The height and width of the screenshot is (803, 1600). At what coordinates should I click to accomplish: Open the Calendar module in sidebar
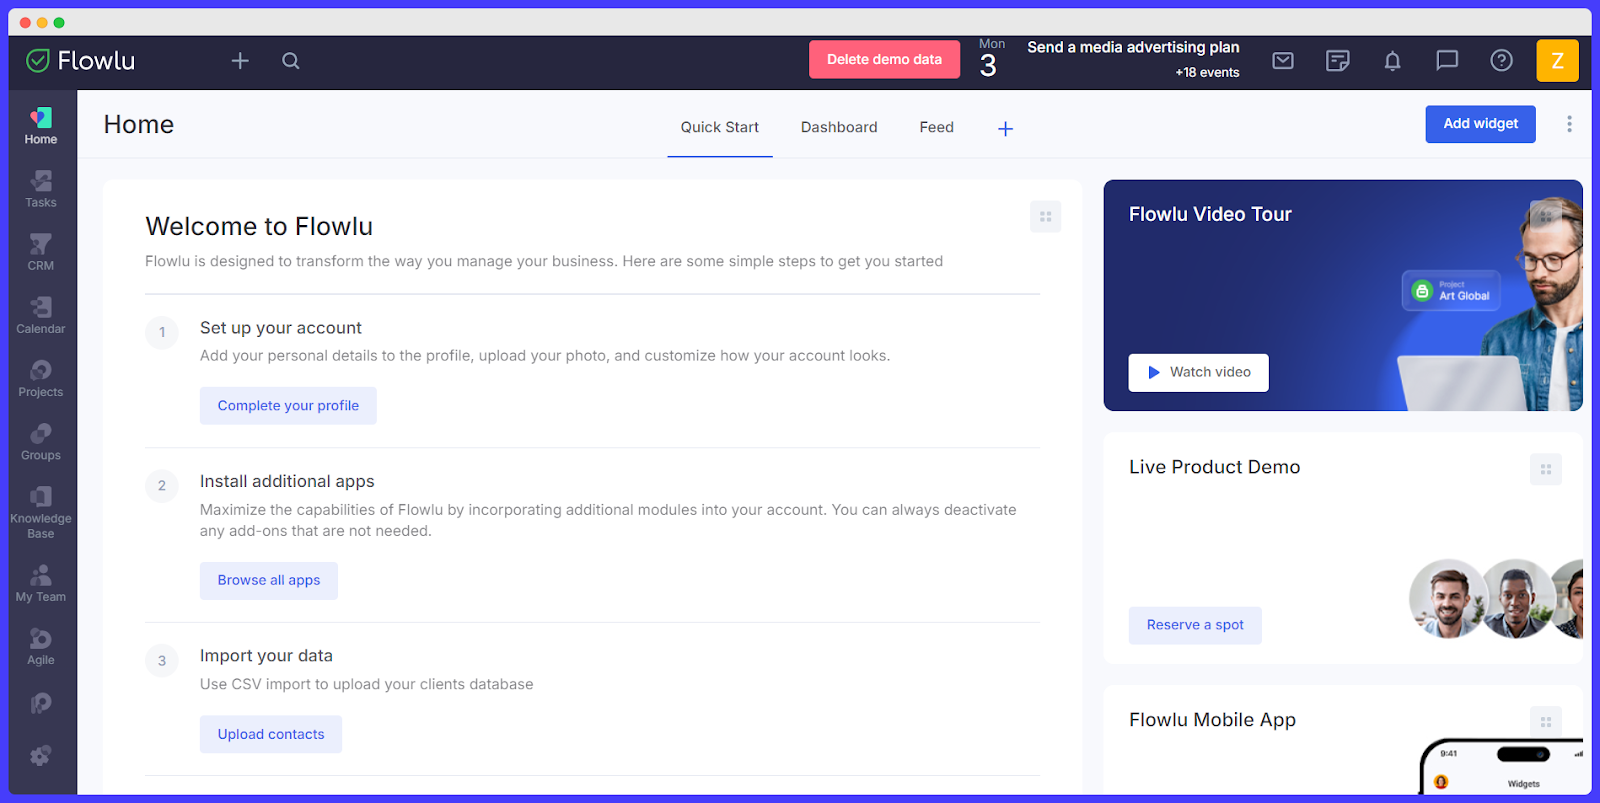click(41, 315)
